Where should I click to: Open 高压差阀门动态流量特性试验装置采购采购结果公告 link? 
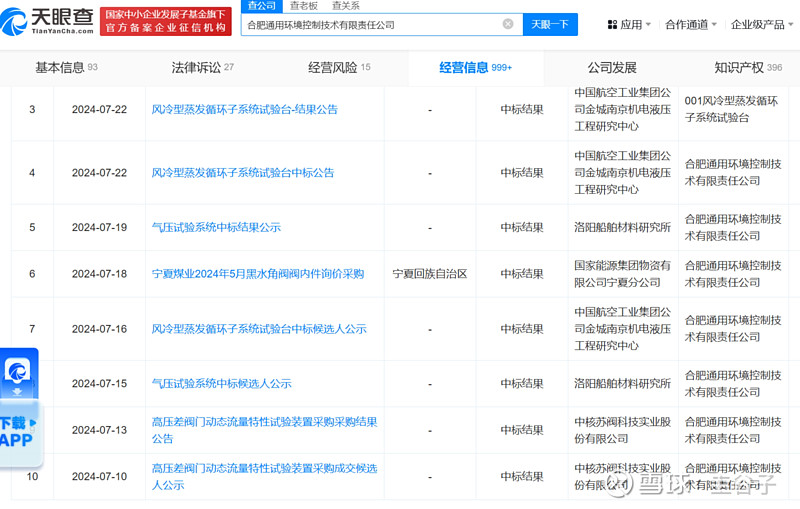point(264,430)
